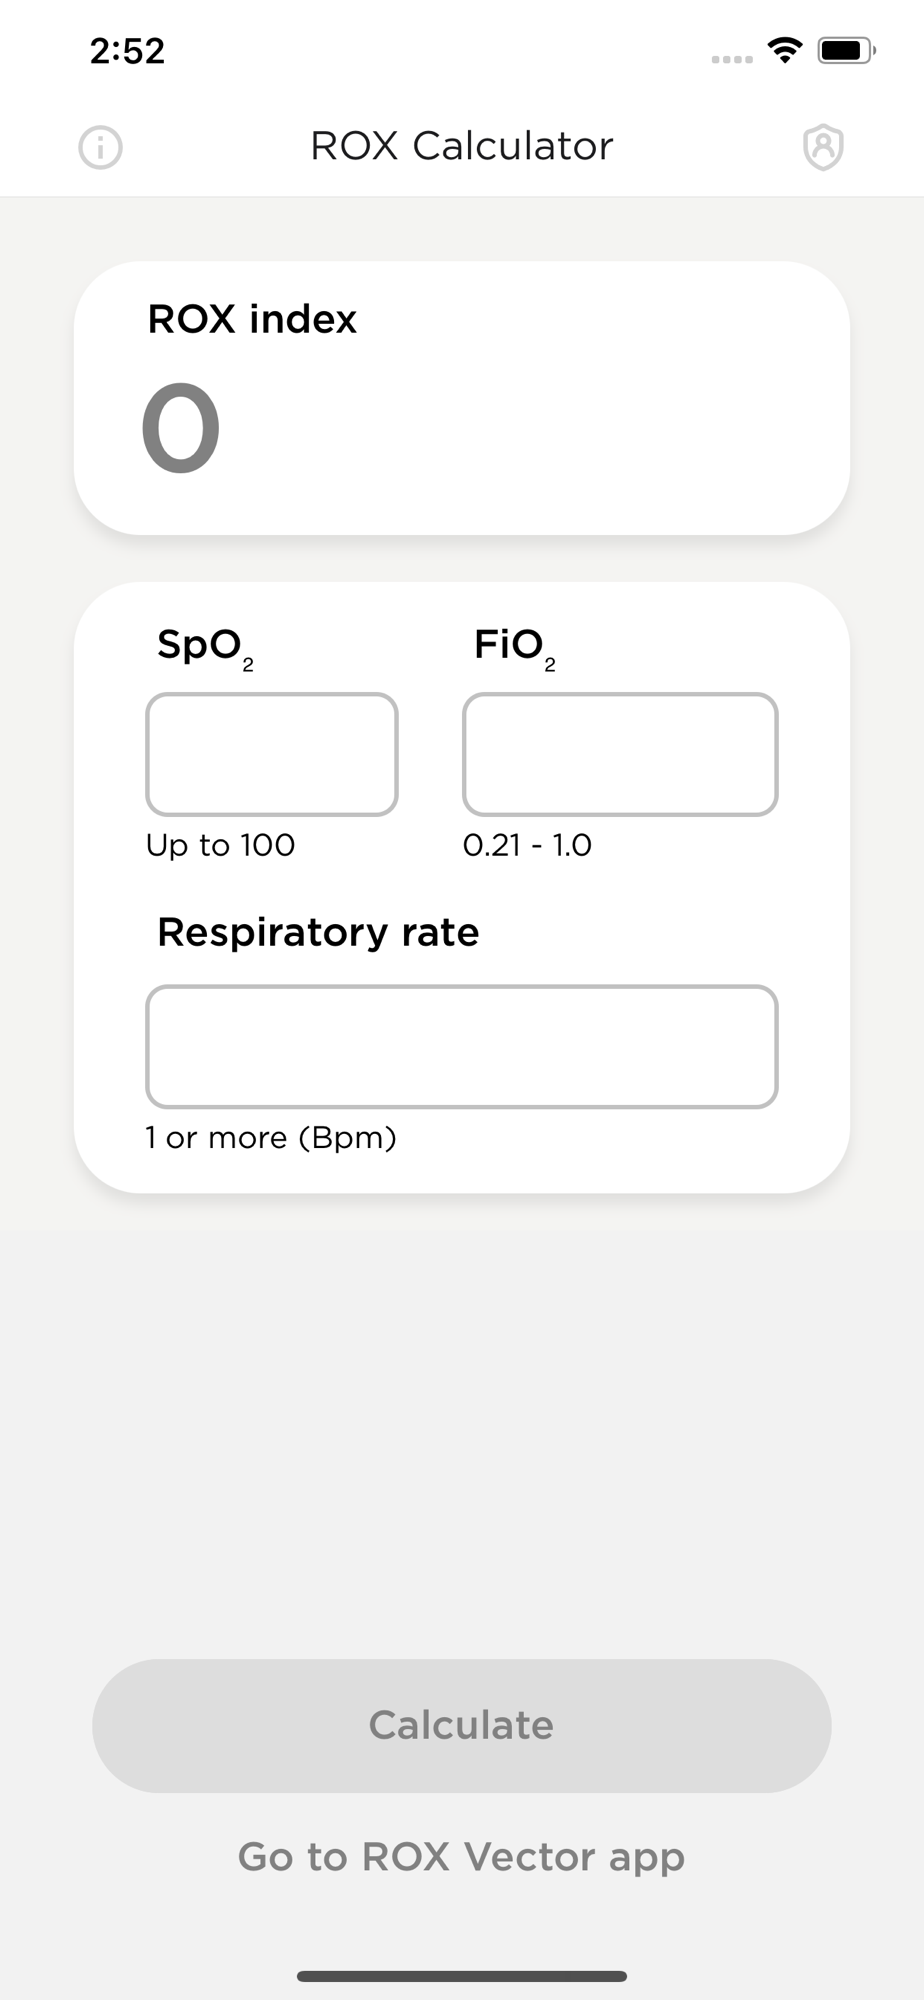Select the Respiratory rate input box

462,1047
